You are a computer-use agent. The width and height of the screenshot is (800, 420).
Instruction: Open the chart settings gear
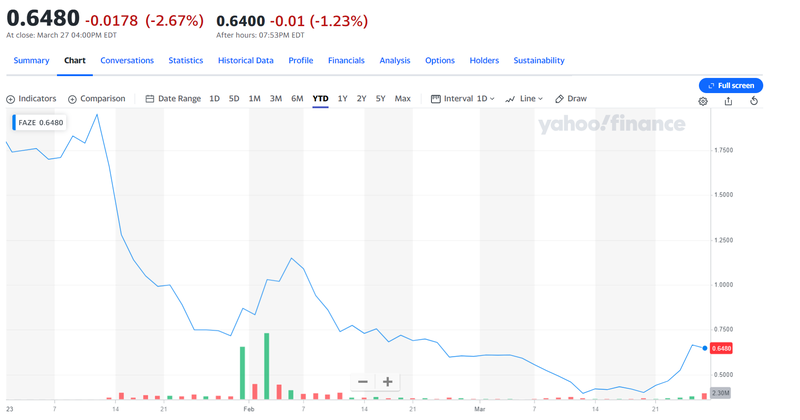[x=703, y=101]
